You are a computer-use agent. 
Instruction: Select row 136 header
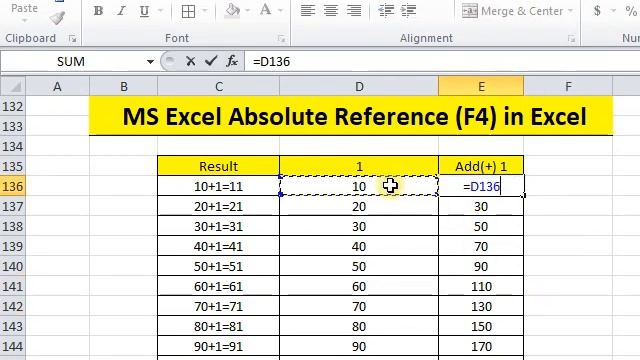pyautogui.click(x=13, y=186)
